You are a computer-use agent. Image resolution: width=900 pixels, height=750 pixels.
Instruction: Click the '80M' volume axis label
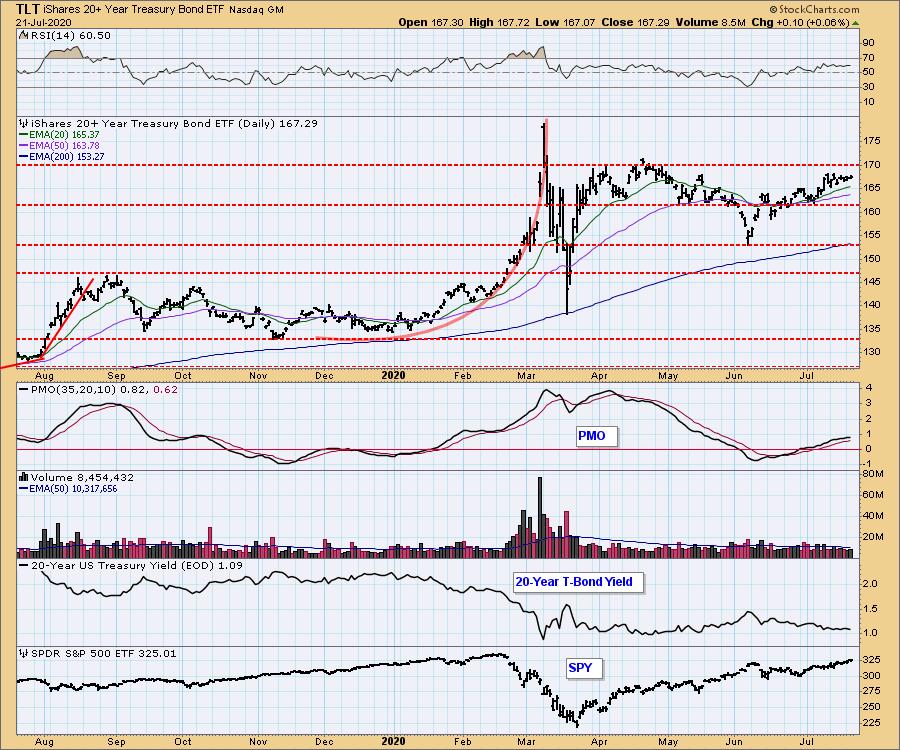pos(873,473)
